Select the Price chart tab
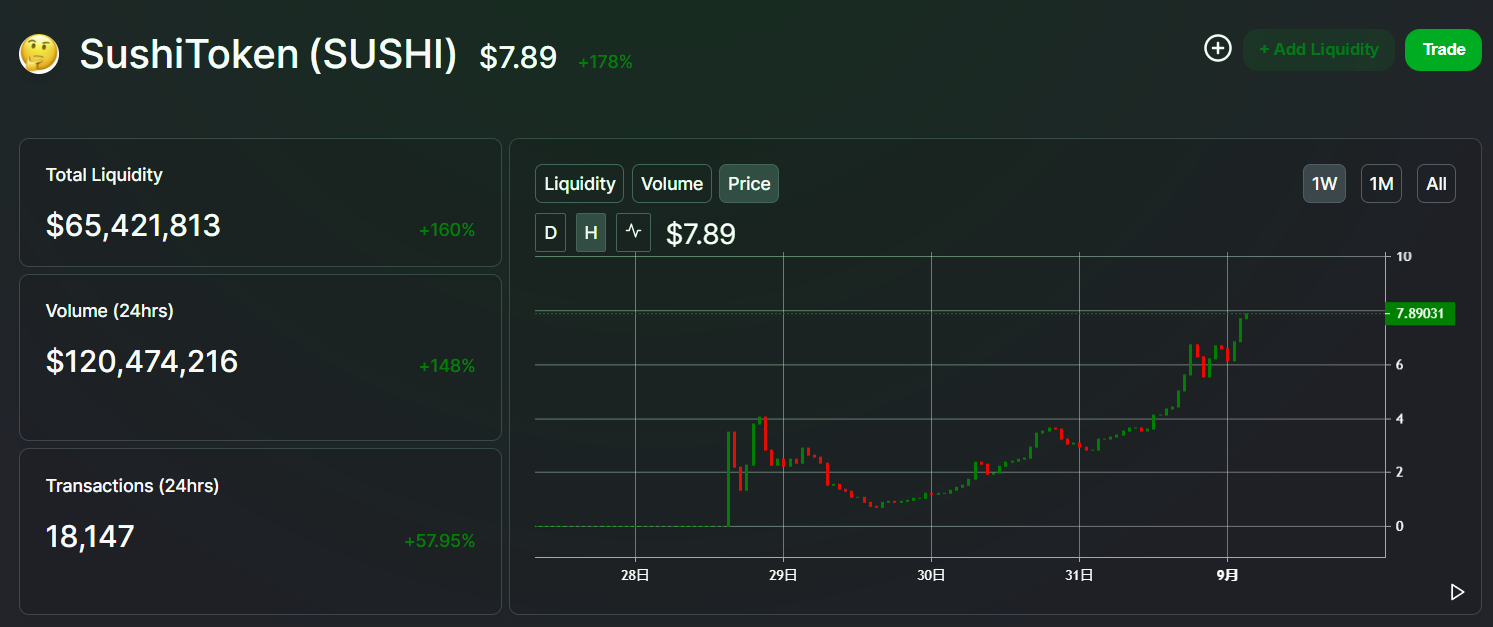 [748, 184]
